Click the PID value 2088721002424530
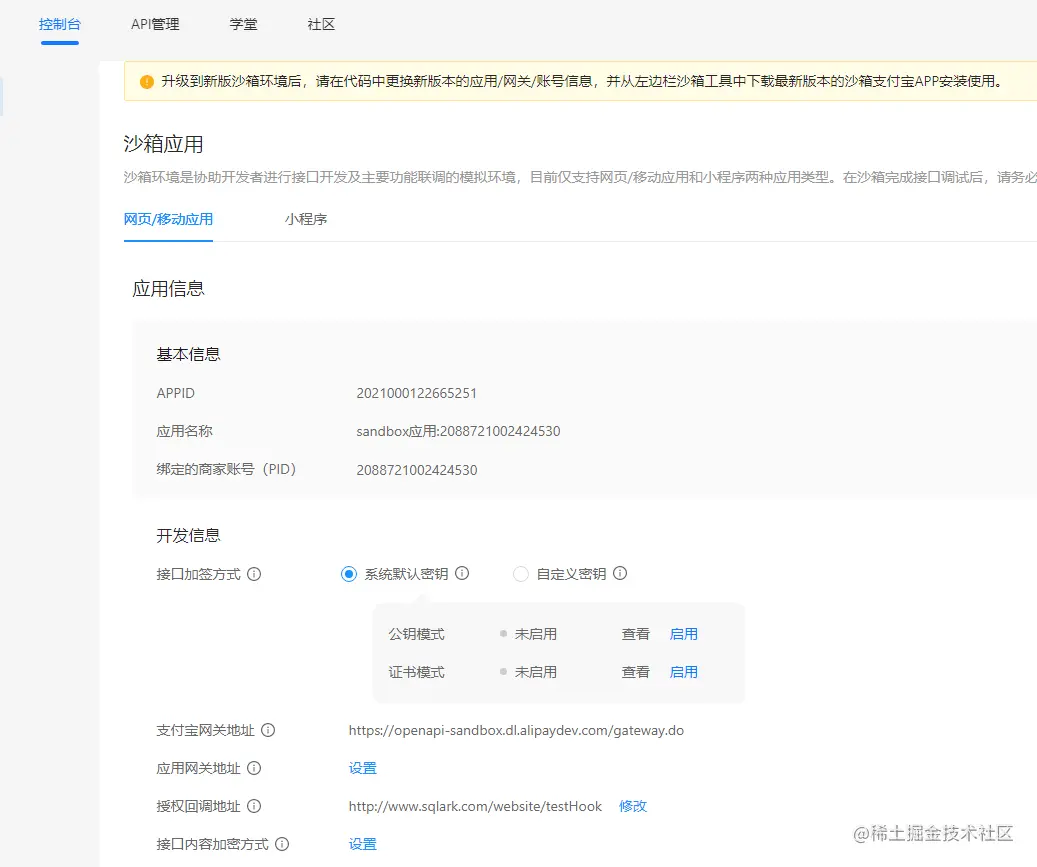1037x867 pixels. click(x=417, y=470)
